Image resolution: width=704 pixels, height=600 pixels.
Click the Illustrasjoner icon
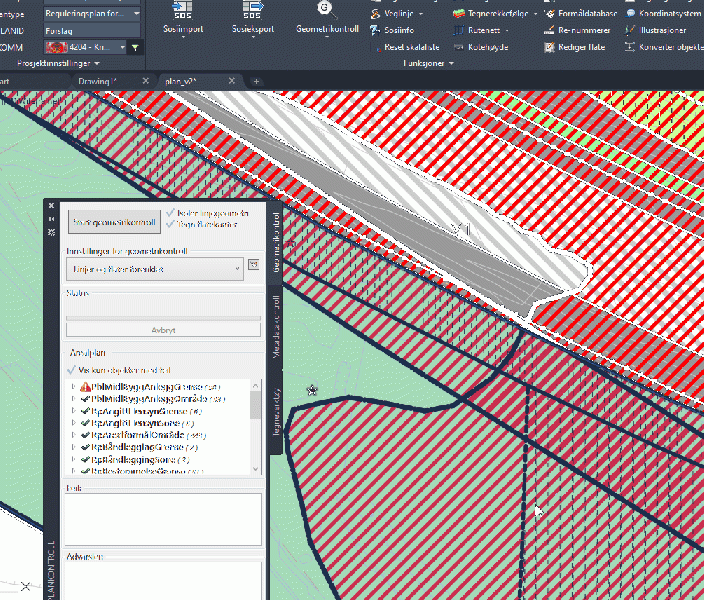click(630, 30)
